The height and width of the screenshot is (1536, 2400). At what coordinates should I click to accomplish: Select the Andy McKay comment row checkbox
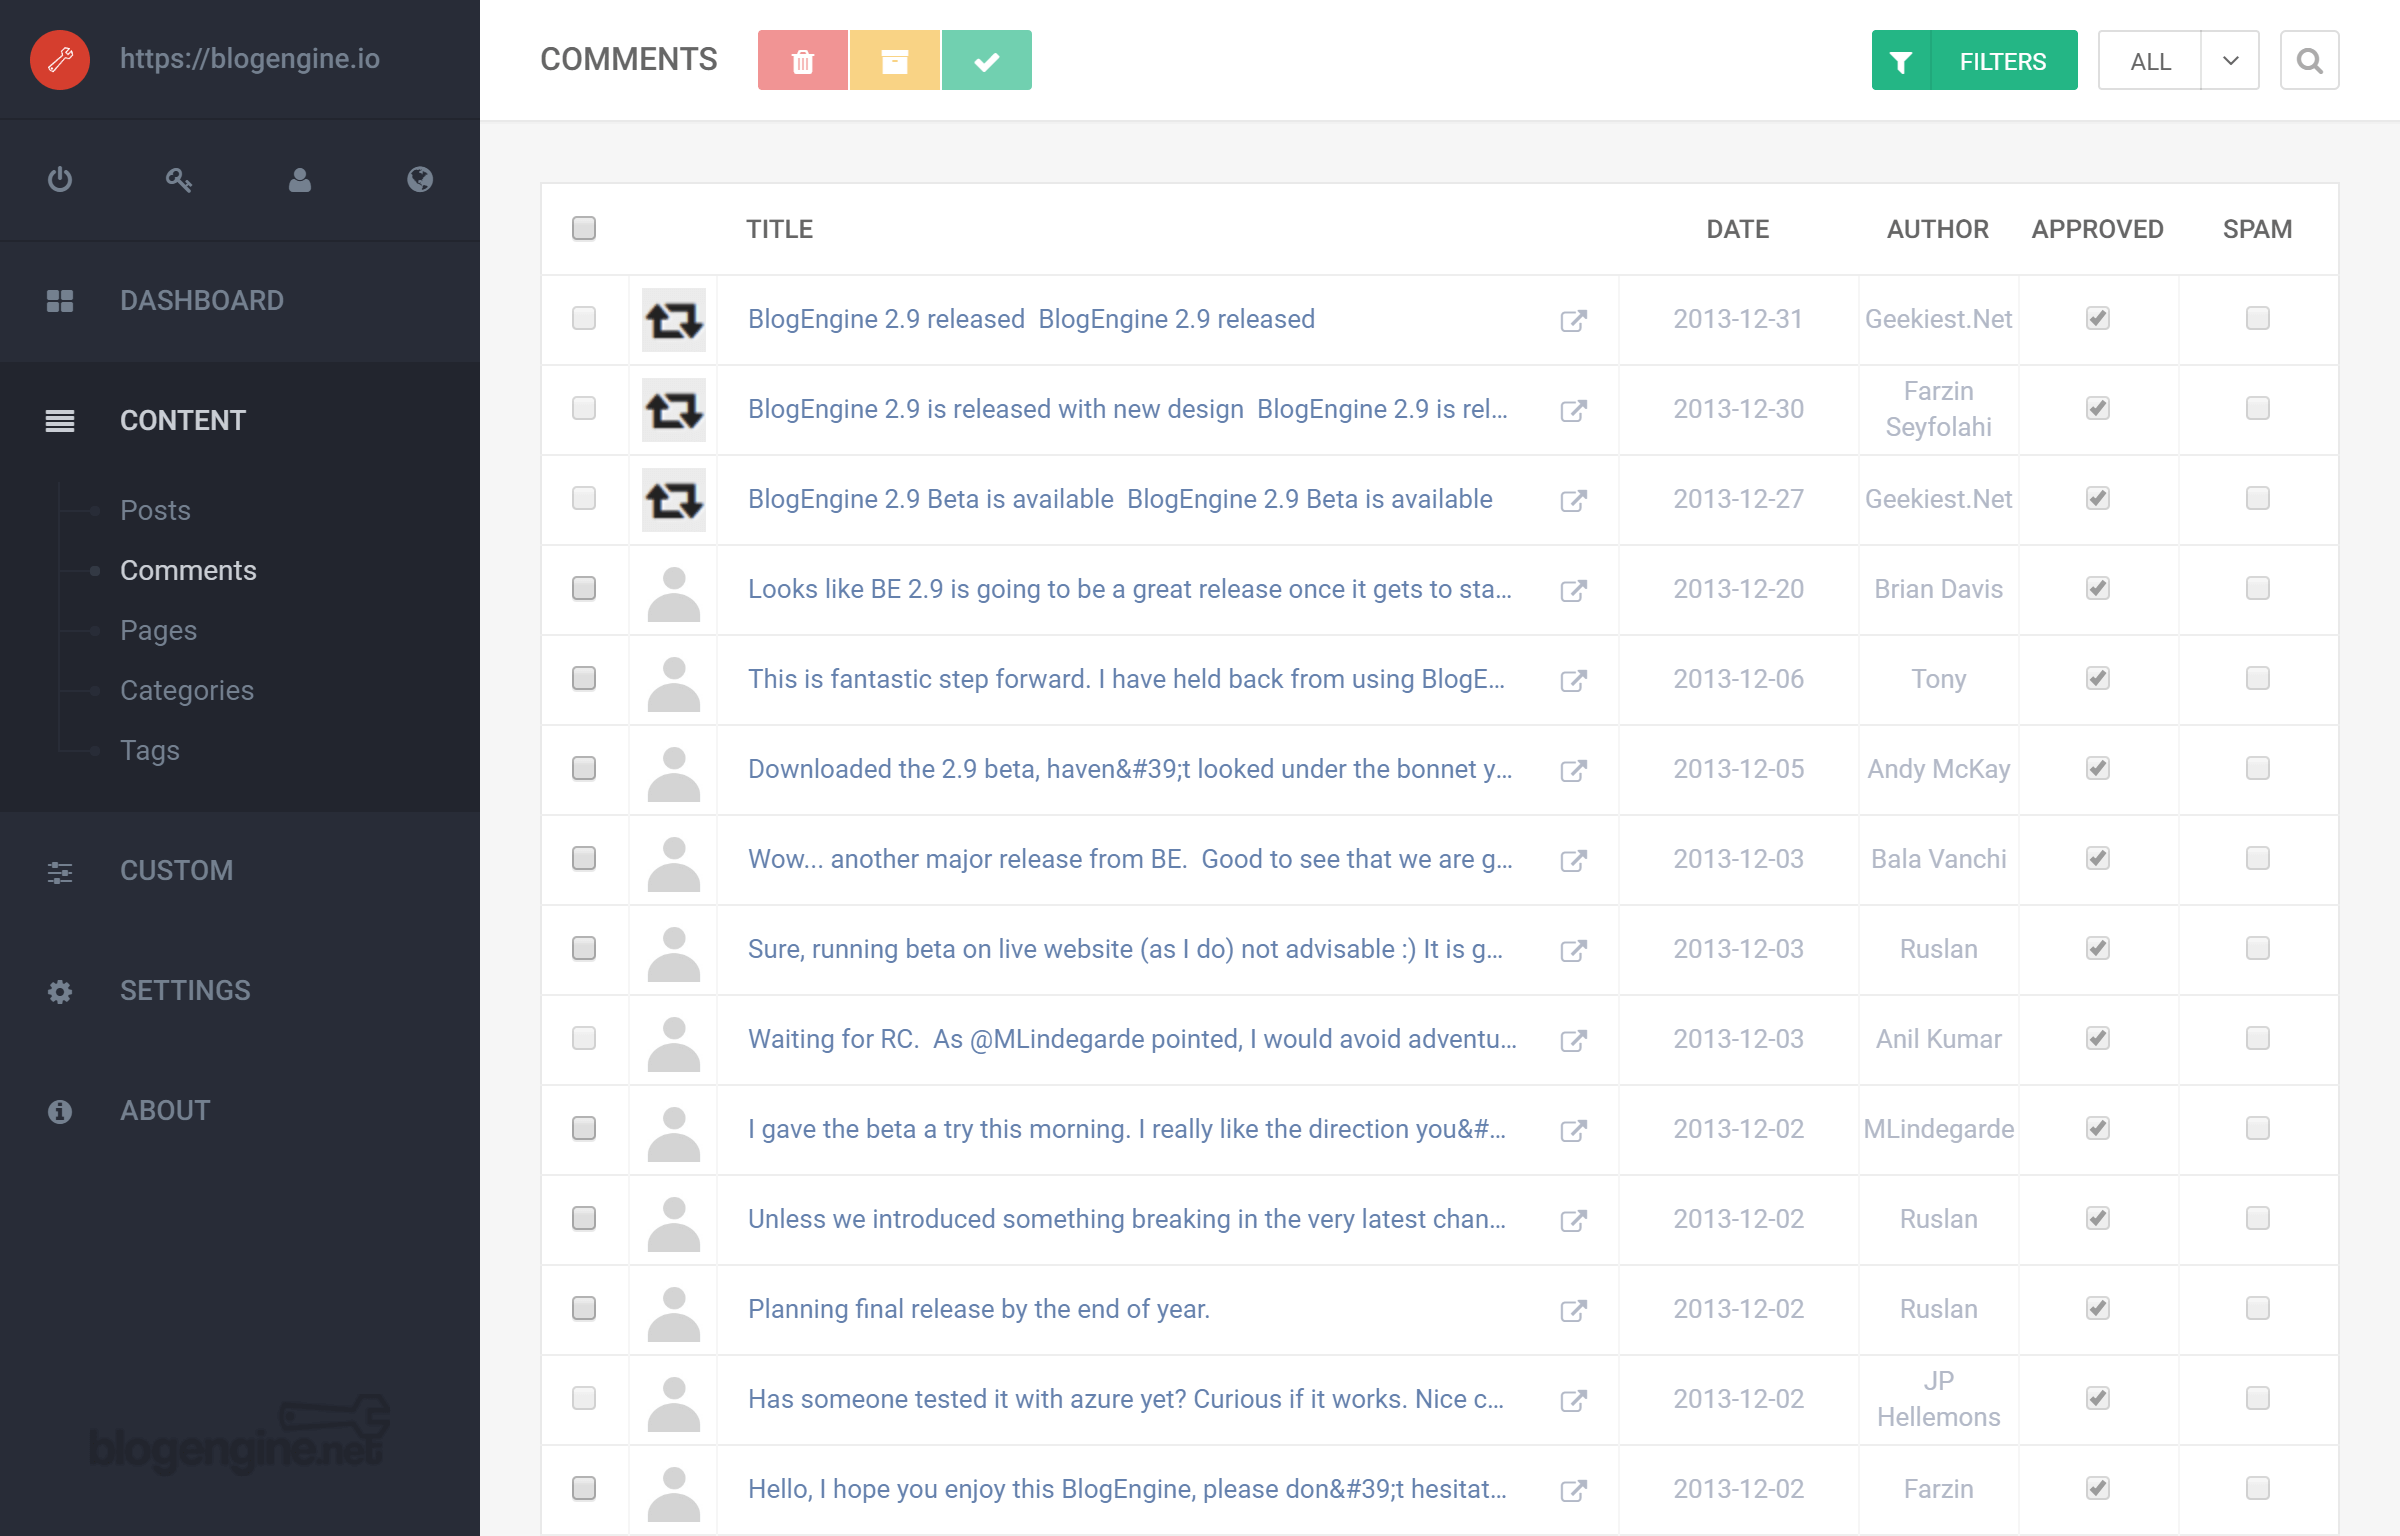[584, 768]
